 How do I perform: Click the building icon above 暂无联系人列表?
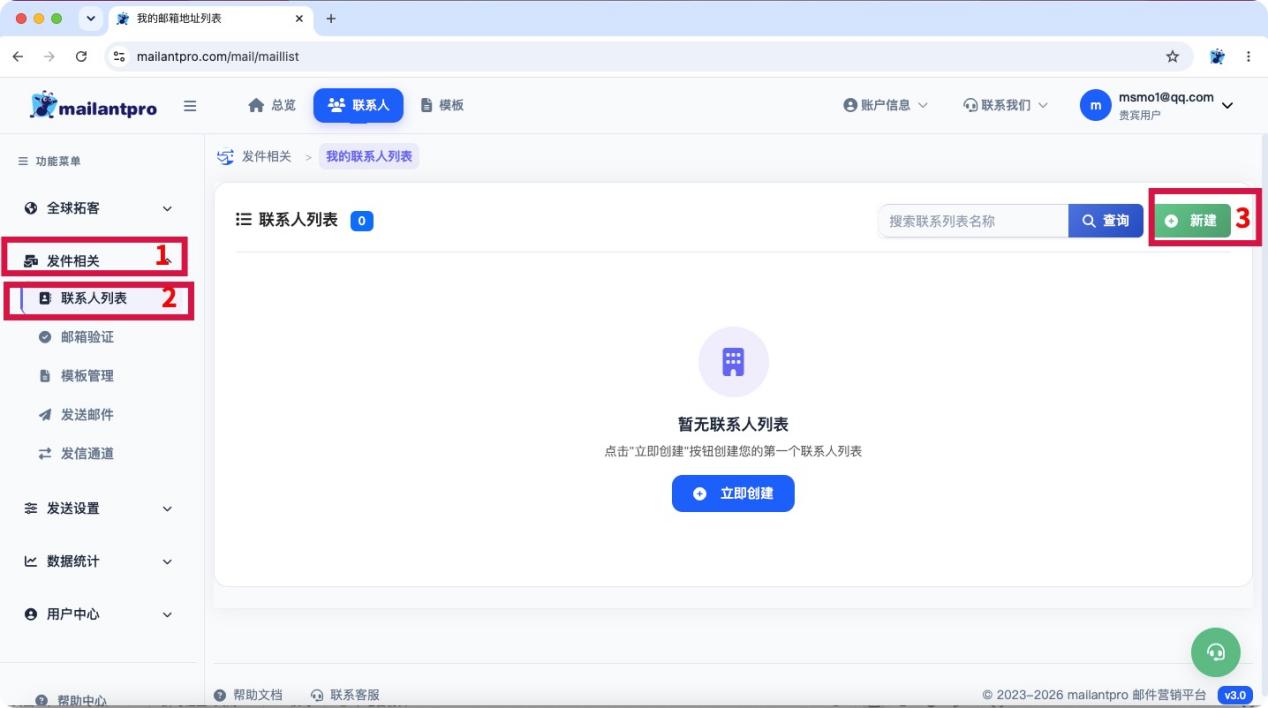[x=733, y=362]
